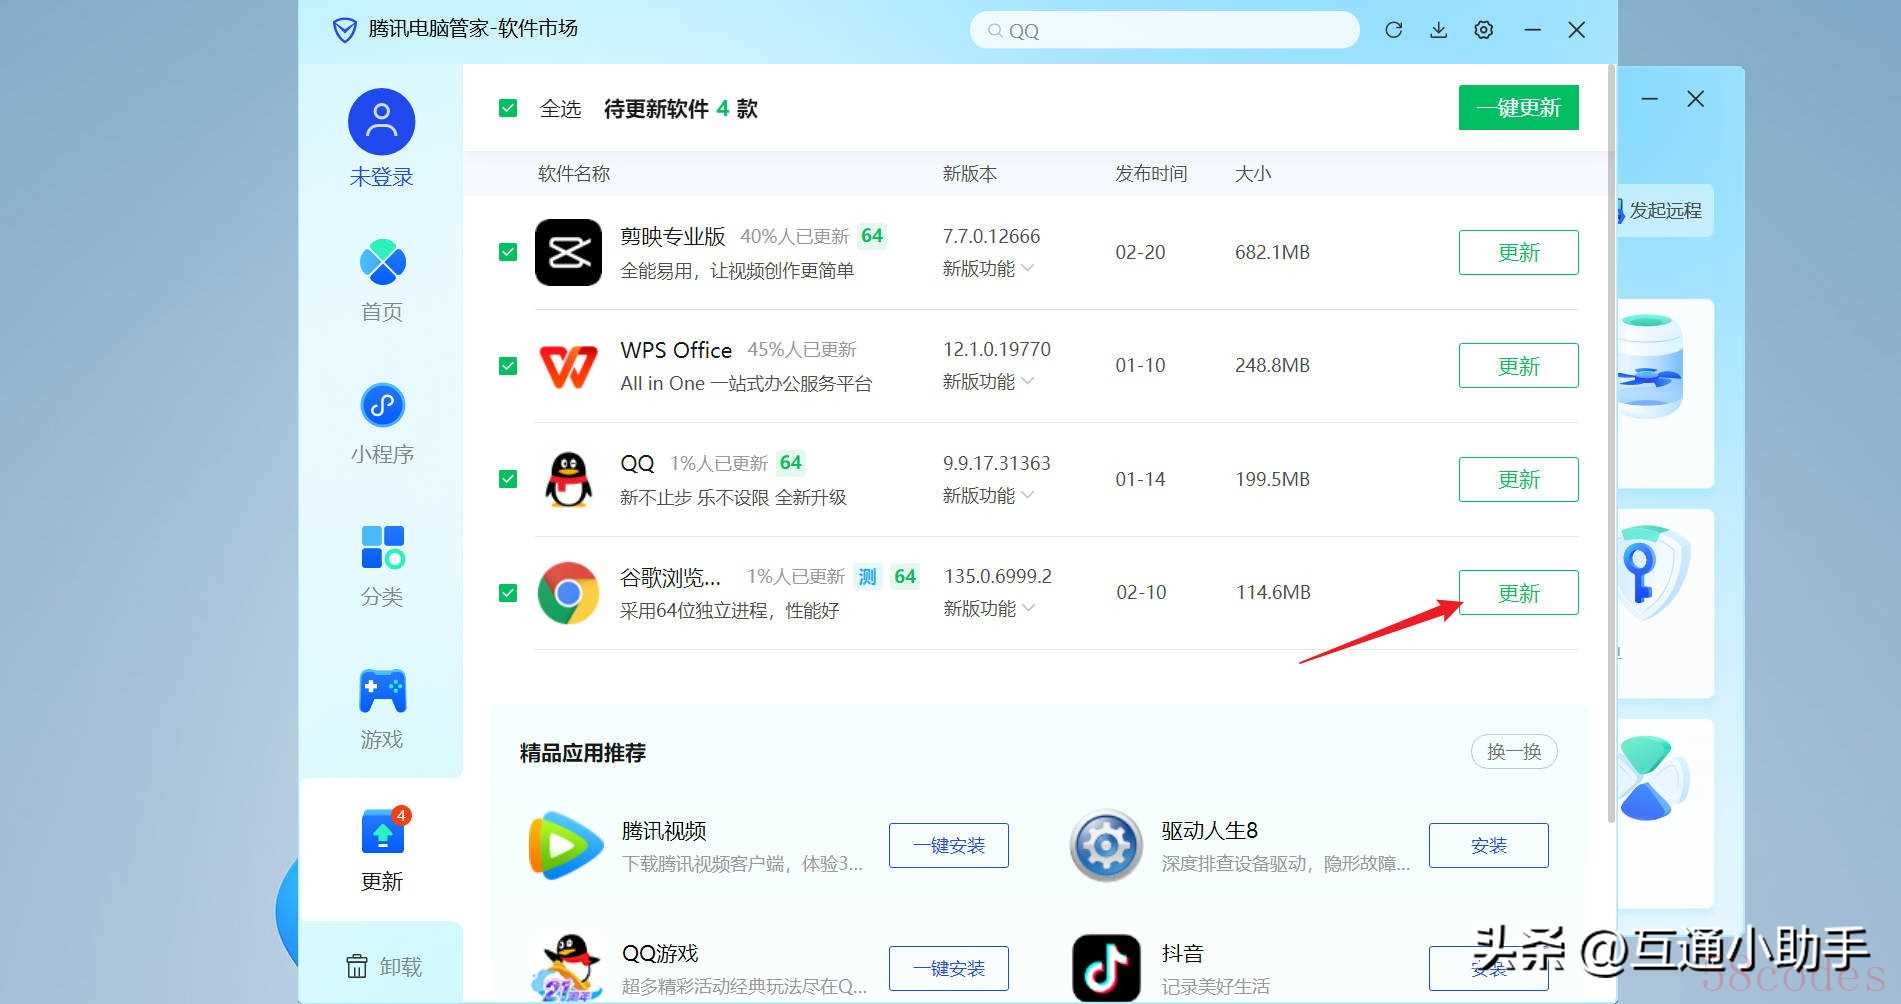Expand 新版功能 for 谷歌浏览器
Screen dimensions: 1901x1004
988,609
